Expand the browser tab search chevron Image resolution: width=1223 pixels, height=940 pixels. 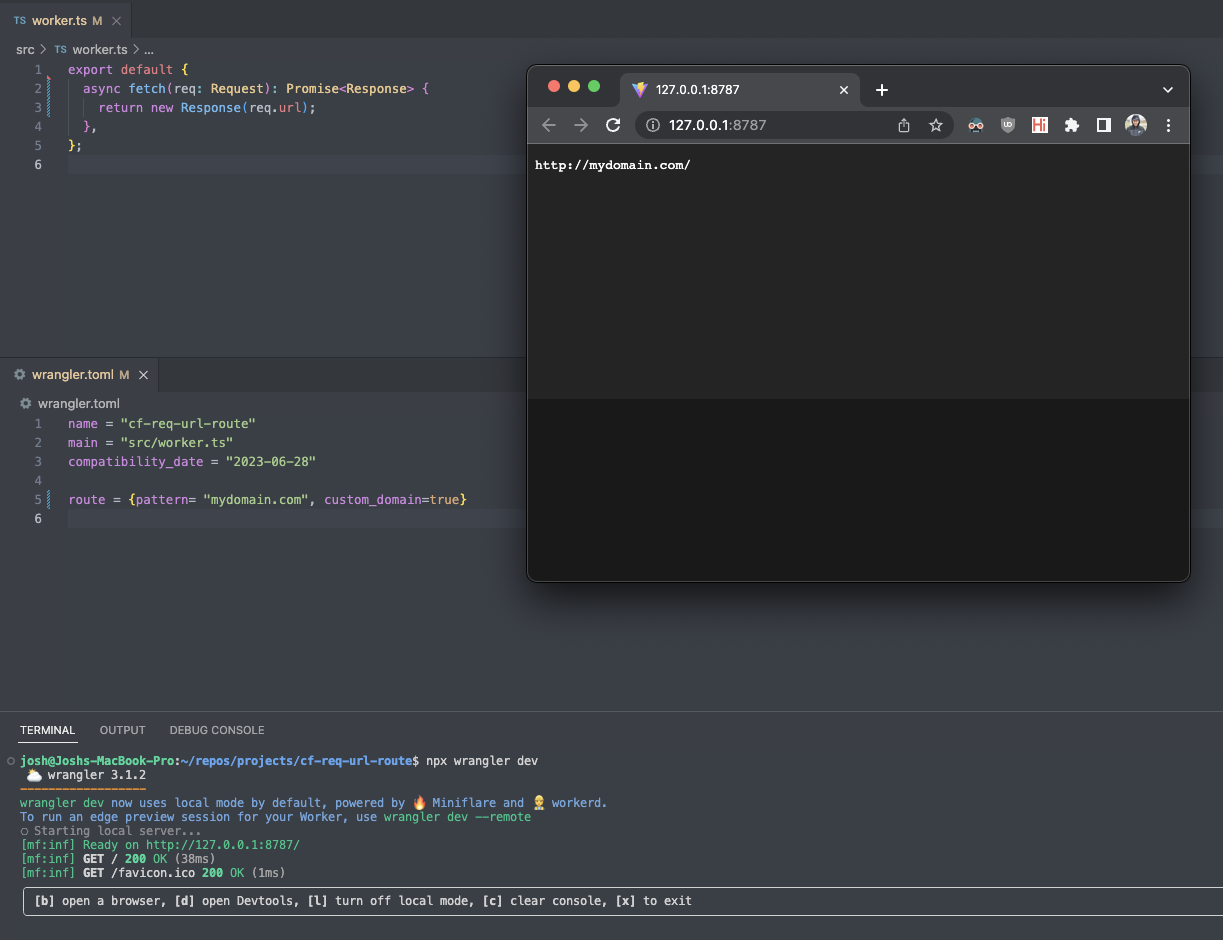[1167, 90]
